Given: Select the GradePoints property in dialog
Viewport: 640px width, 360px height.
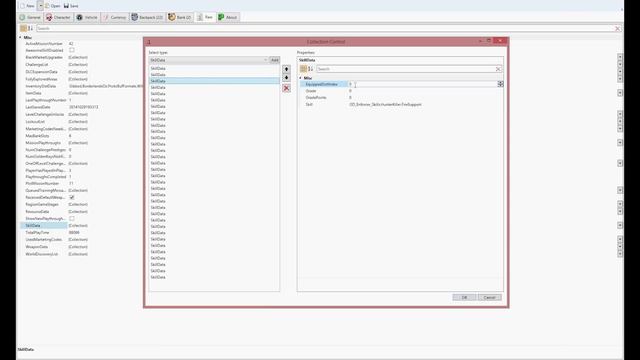Looking at the screenshot, I should click(x=316, y=98).
